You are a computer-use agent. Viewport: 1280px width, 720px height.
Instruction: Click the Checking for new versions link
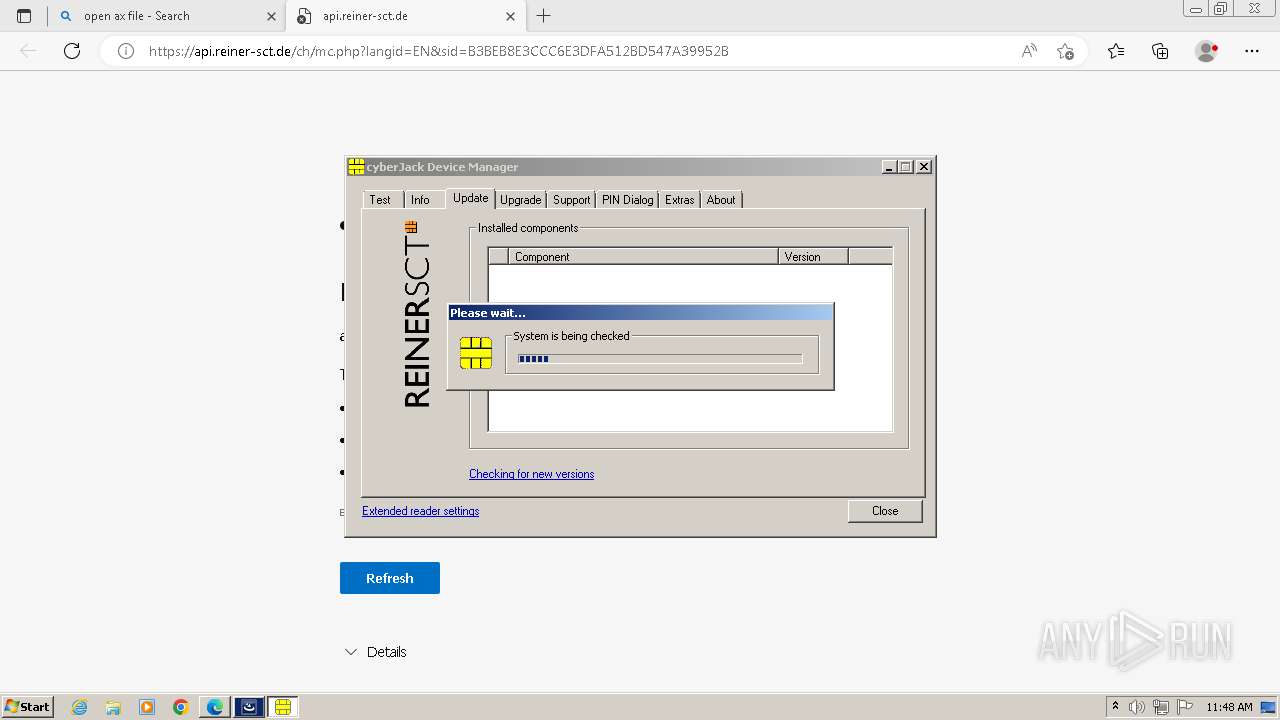[x=531, y=474]
